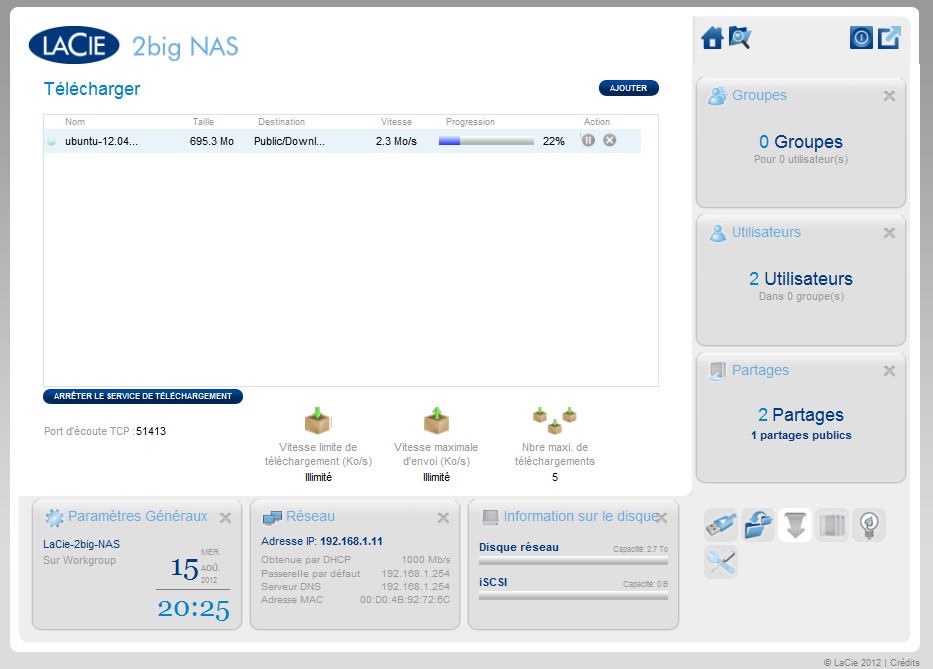Click the LaCie logo
The height and width of the screenshot is (669, 933).
(74, 45)
